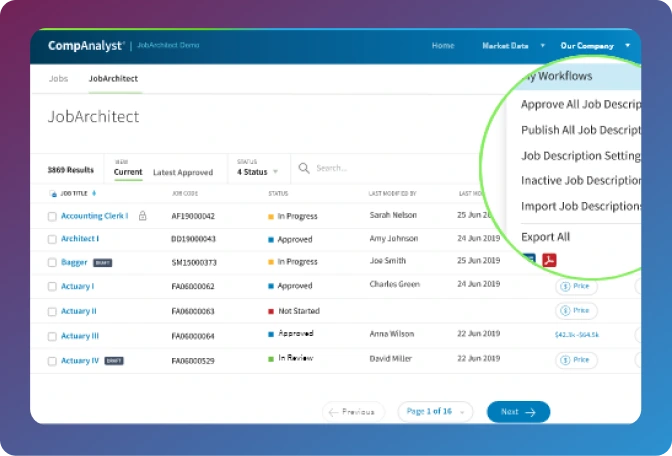Choose Publish All Job Descriptions
The width and height of the screenshot is (672, 456).
pyautogui.click(x=581, y=130)
